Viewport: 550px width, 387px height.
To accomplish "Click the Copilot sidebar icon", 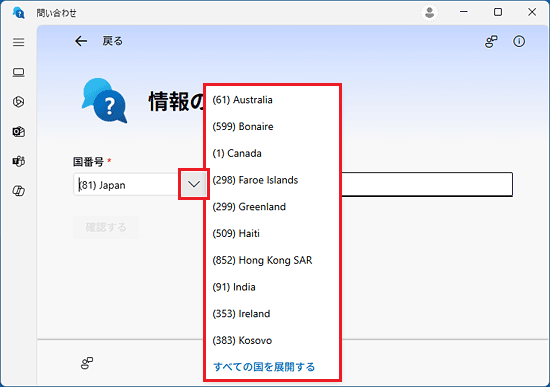I will click(x=19, y=191).
